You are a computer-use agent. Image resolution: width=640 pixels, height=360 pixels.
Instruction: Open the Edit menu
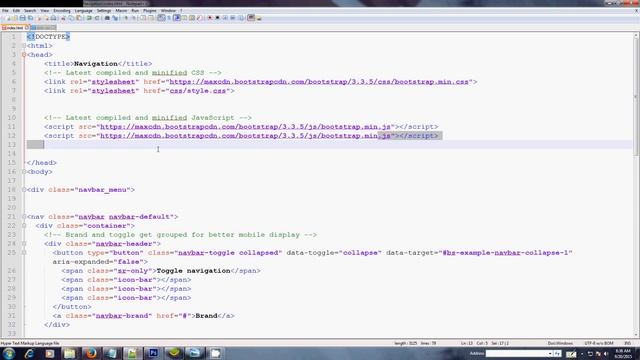(16, 11)
